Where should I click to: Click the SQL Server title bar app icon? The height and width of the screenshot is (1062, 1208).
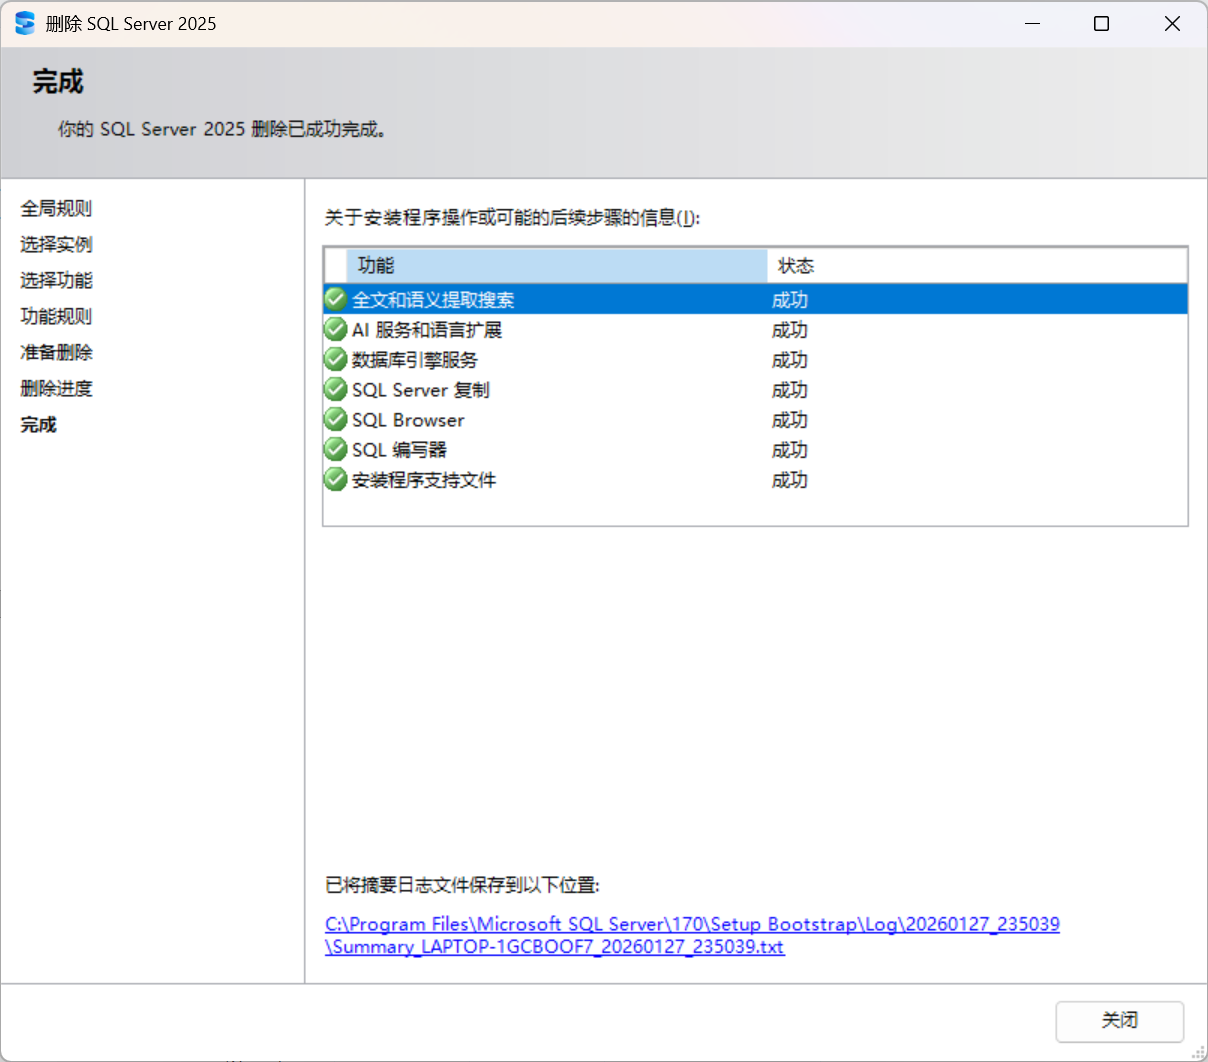click(x=25, y=23)
